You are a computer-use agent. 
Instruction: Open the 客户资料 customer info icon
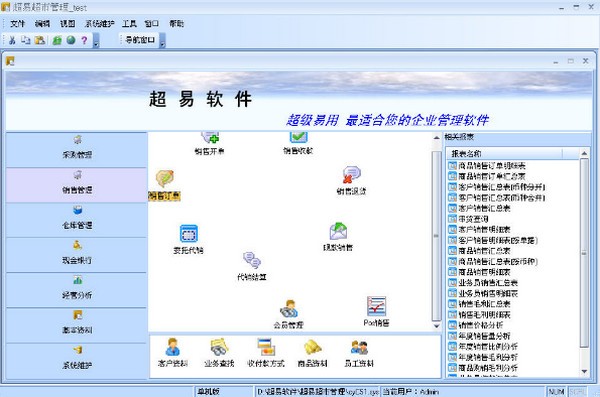coord(173,353)
